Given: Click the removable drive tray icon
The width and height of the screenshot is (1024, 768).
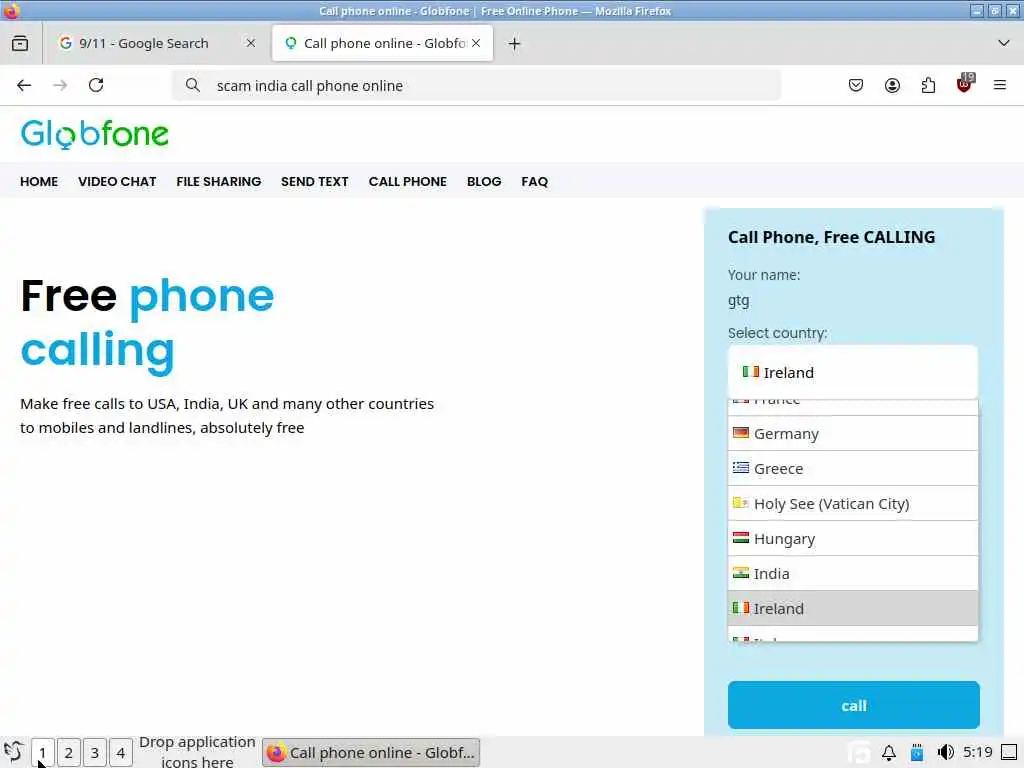Looking at the screenshot, I should pos(918,753).
